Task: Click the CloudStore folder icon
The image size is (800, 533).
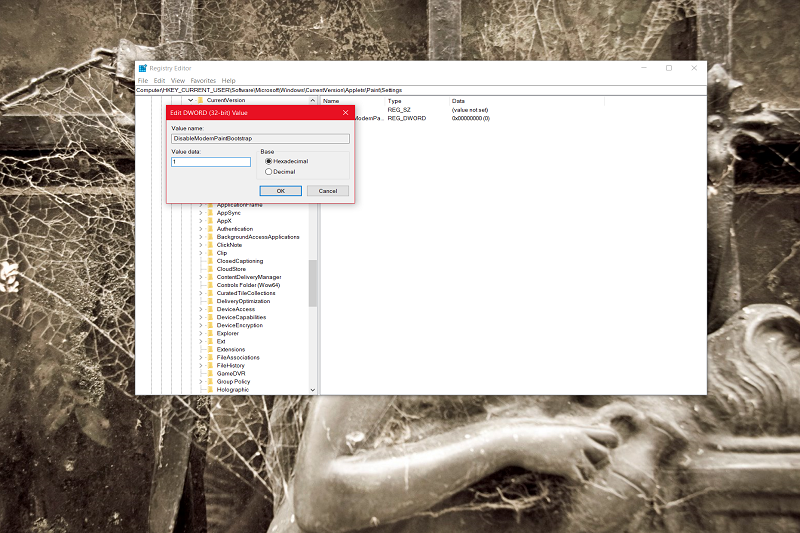Action: point(210,269)
